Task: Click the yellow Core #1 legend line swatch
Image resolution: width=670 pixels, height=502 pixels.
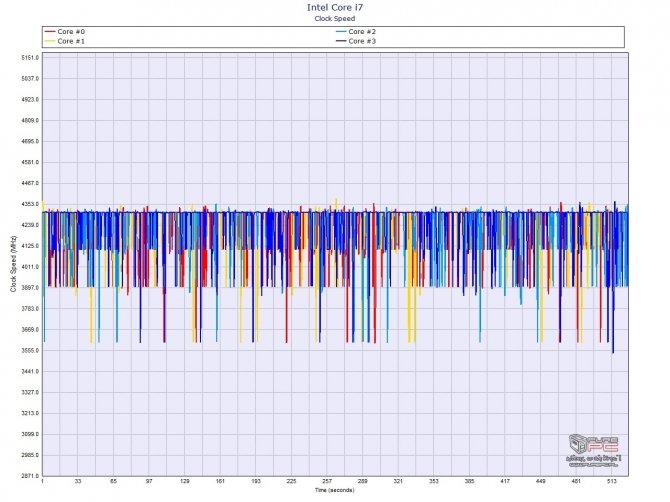Action: 50,41
